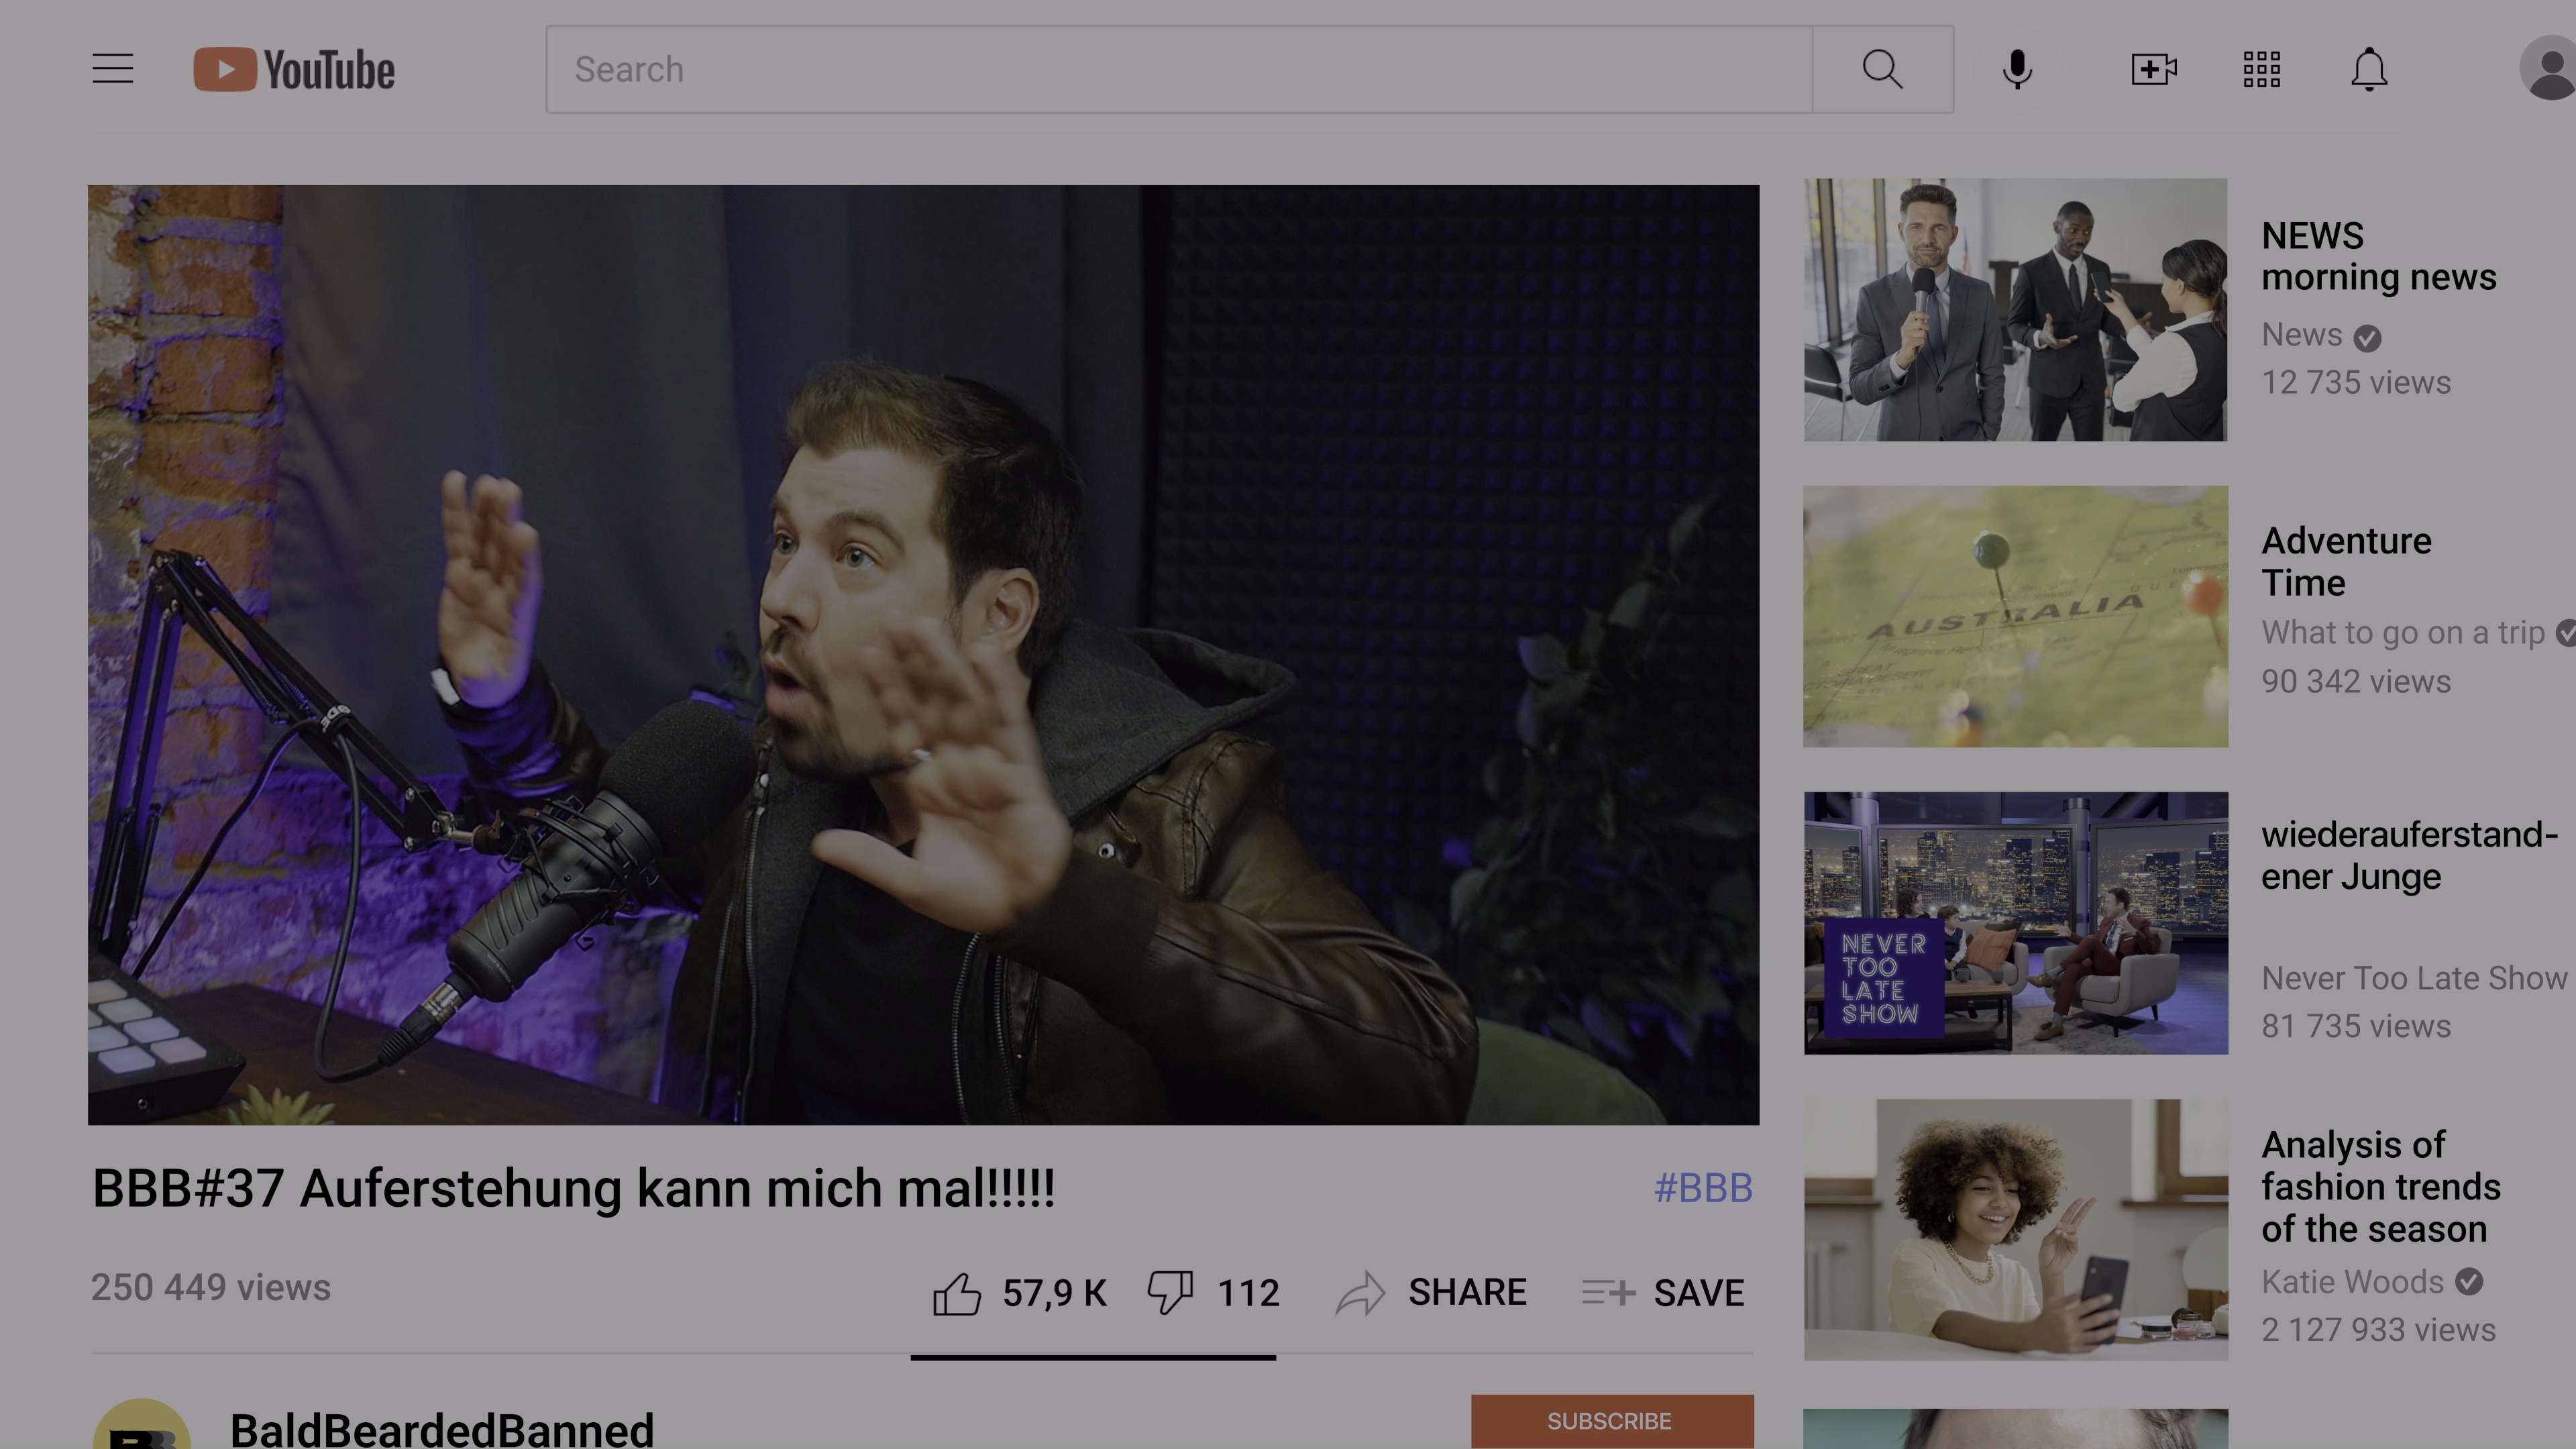Dislike the video with thumbs down
This screenshot has width=2576, height=1449.
pyautogui.click(x=1170, y=1293)
